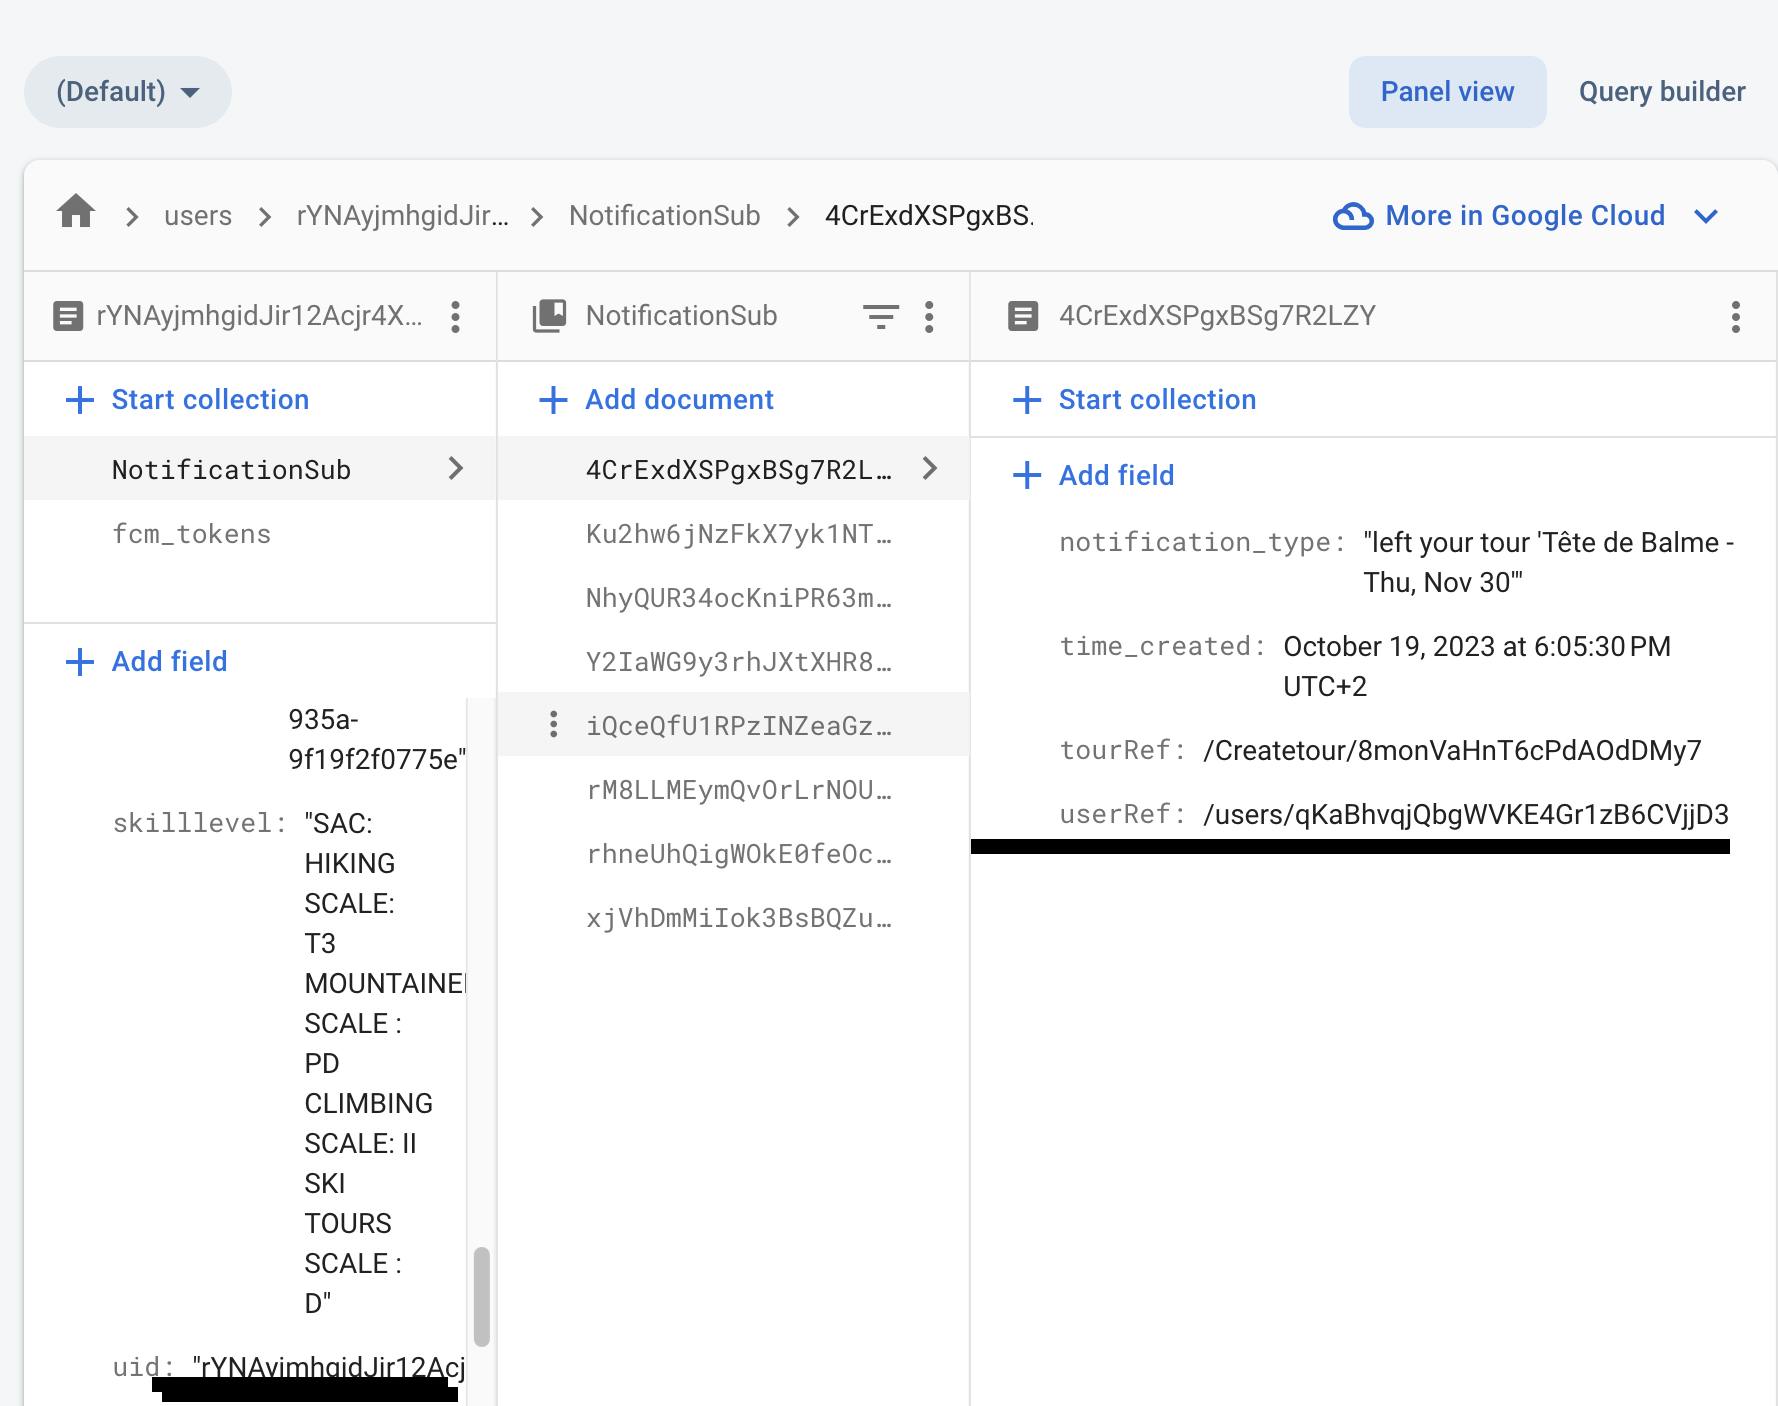Open NotificationSub collection three-dot menu
The height and width of the screenshot is (1406, 1778).
tap(929, 317)
